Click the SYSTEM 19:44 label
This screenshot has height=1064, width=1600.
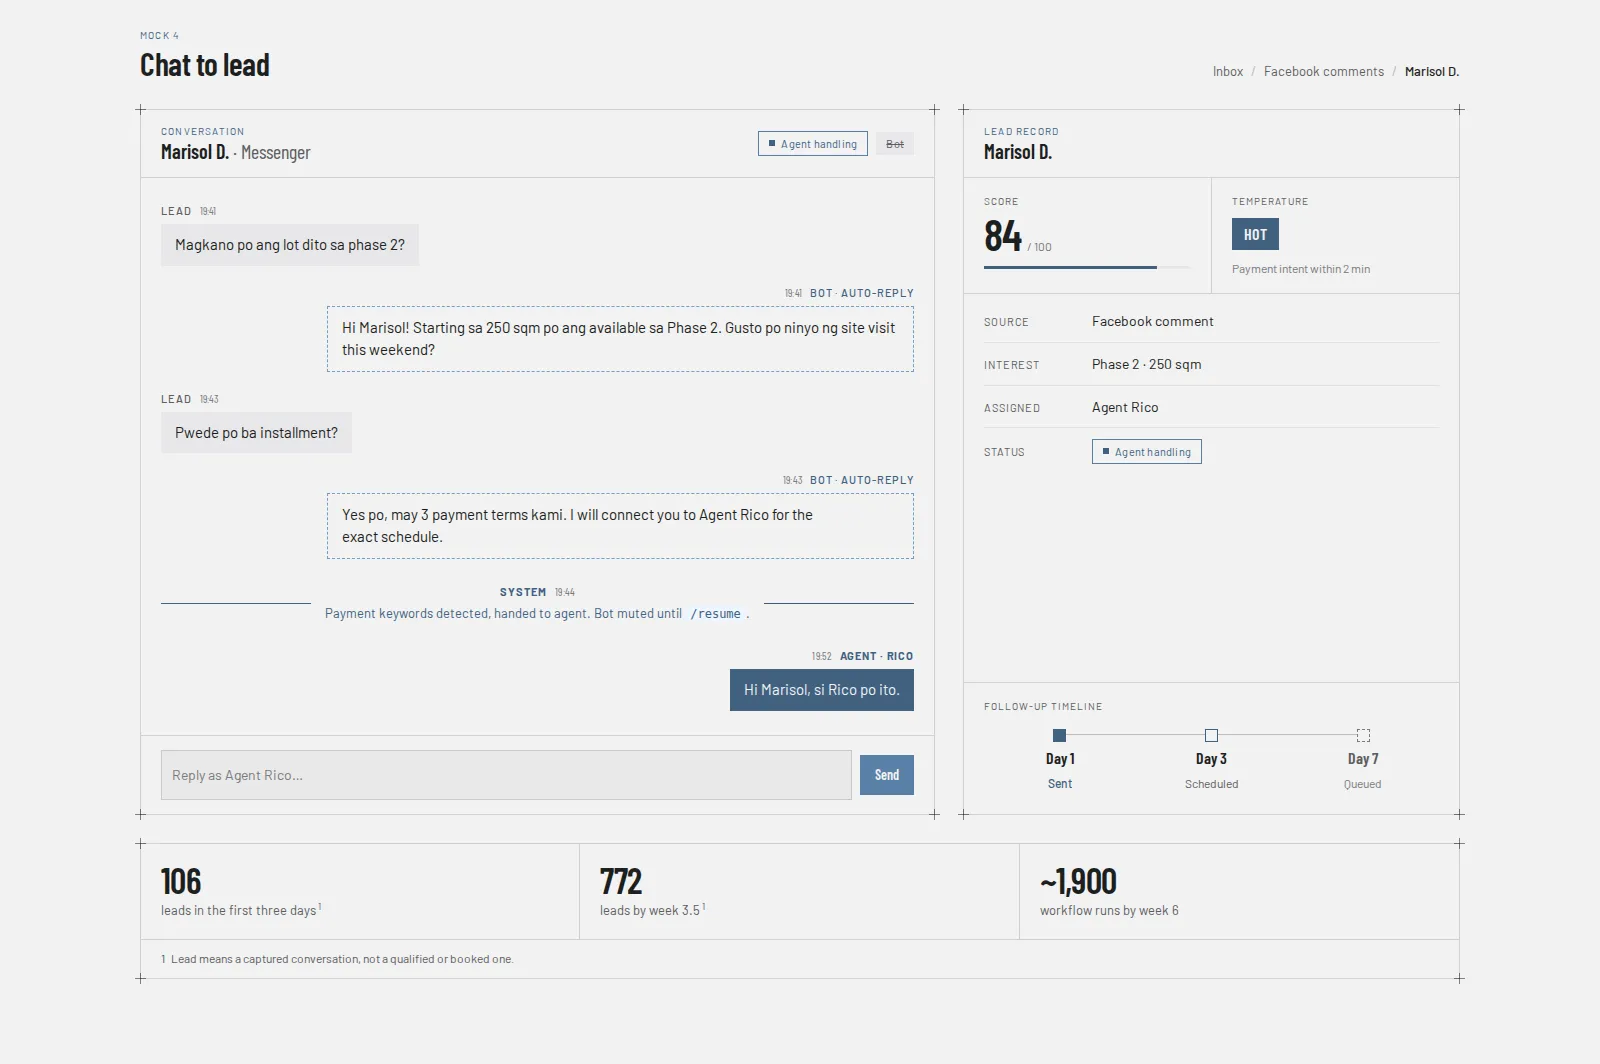pos(537,592)
